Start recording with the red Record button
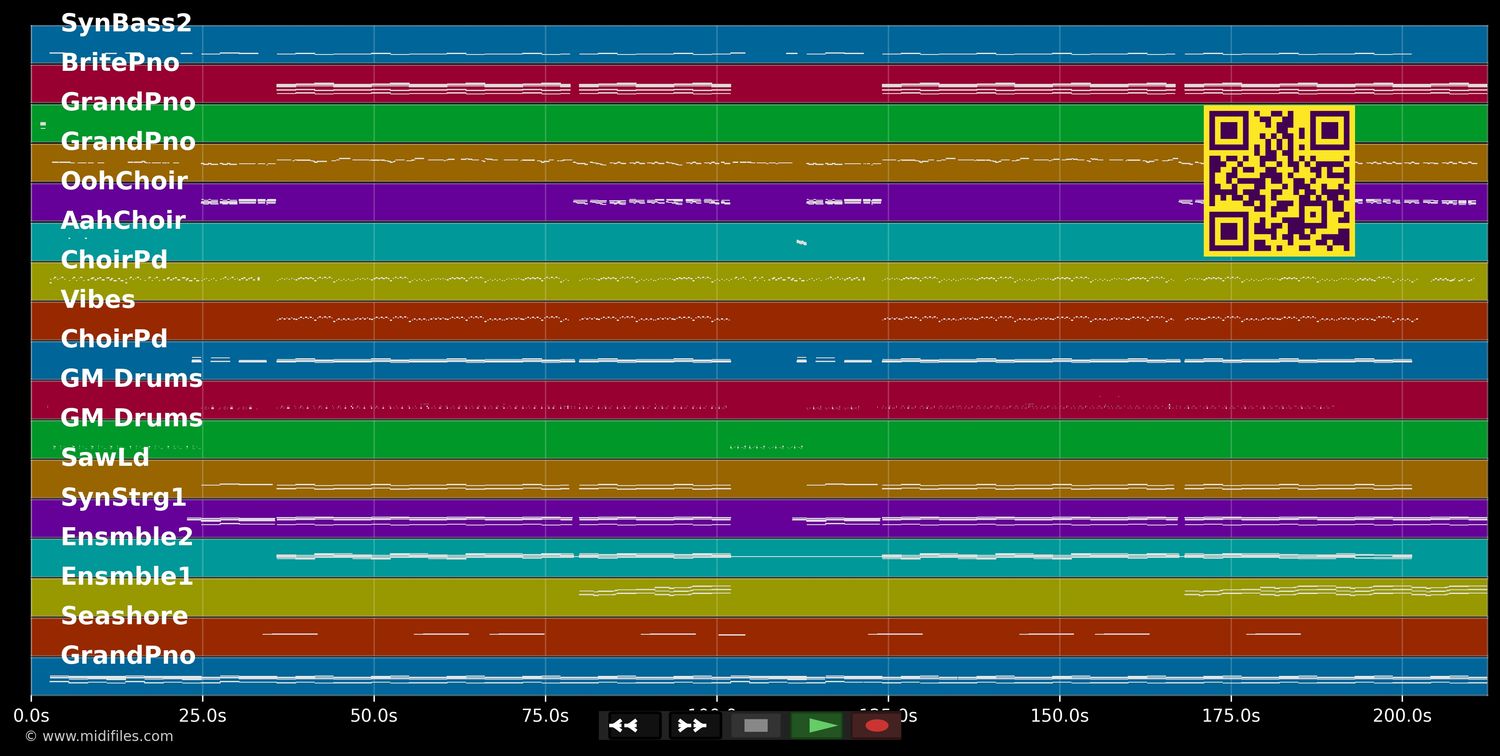1500x756 pixels. coord(877,725)
